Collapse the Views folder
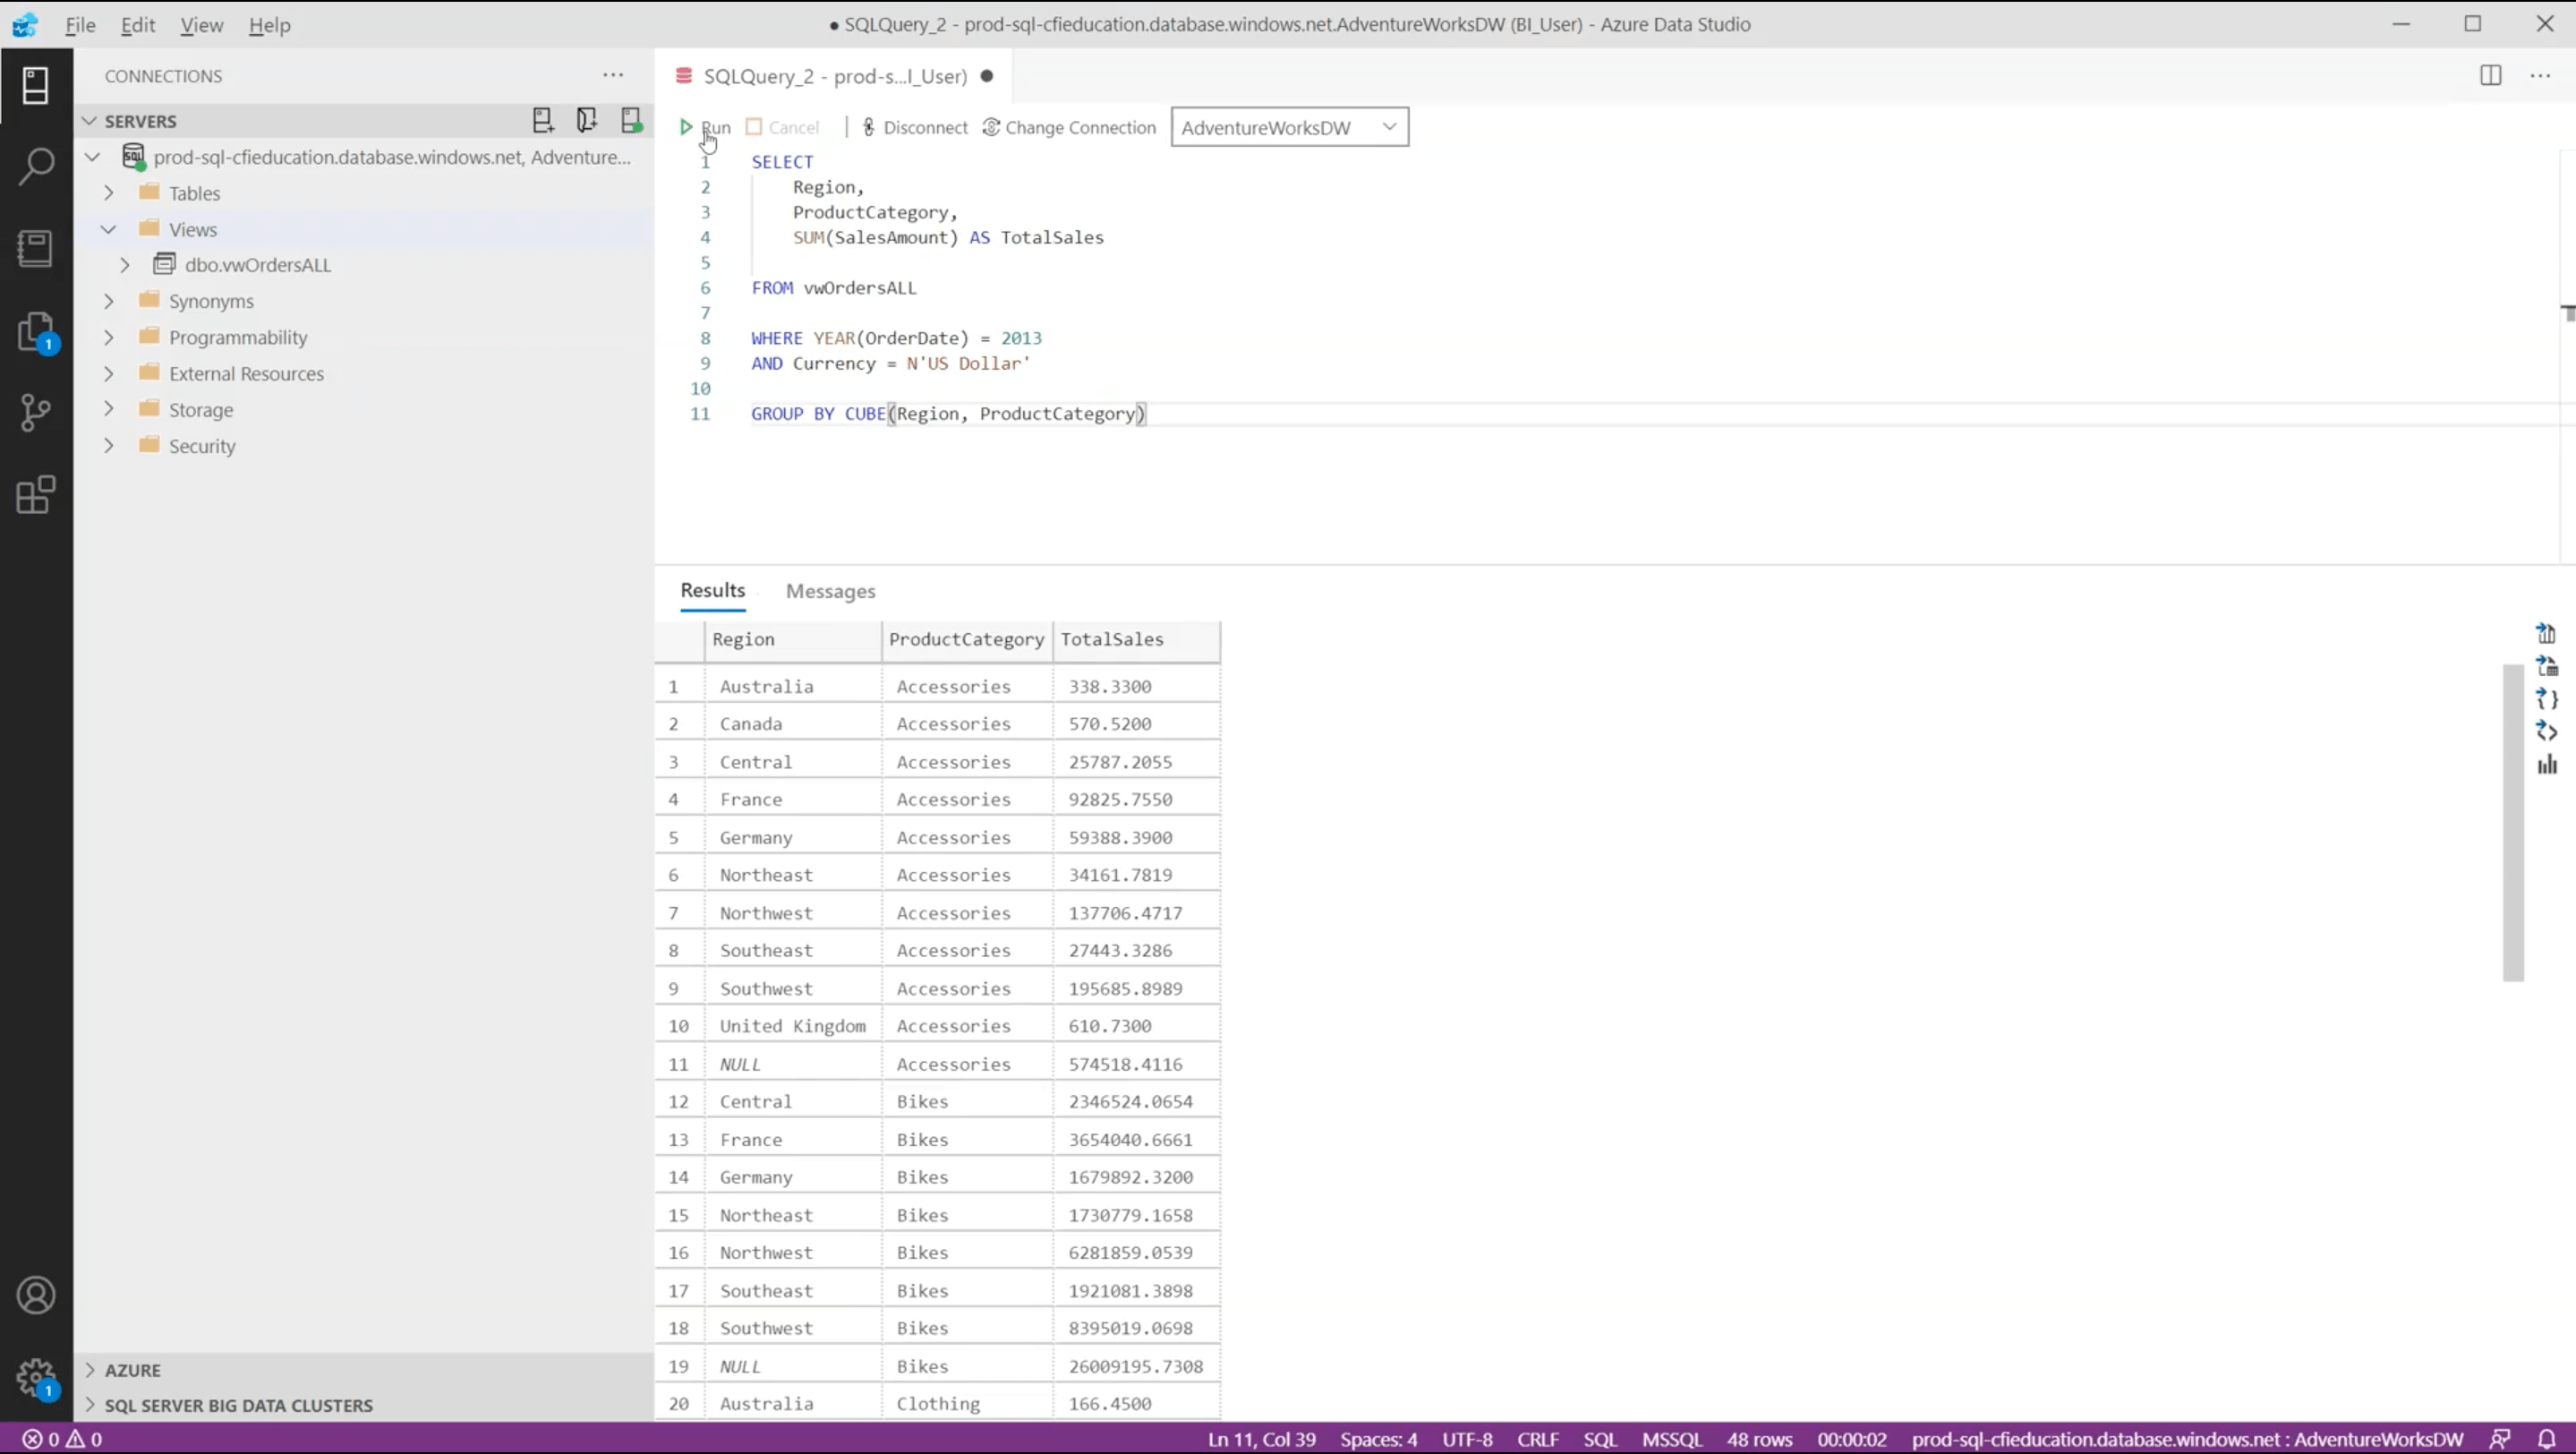 tap(109, 229)
